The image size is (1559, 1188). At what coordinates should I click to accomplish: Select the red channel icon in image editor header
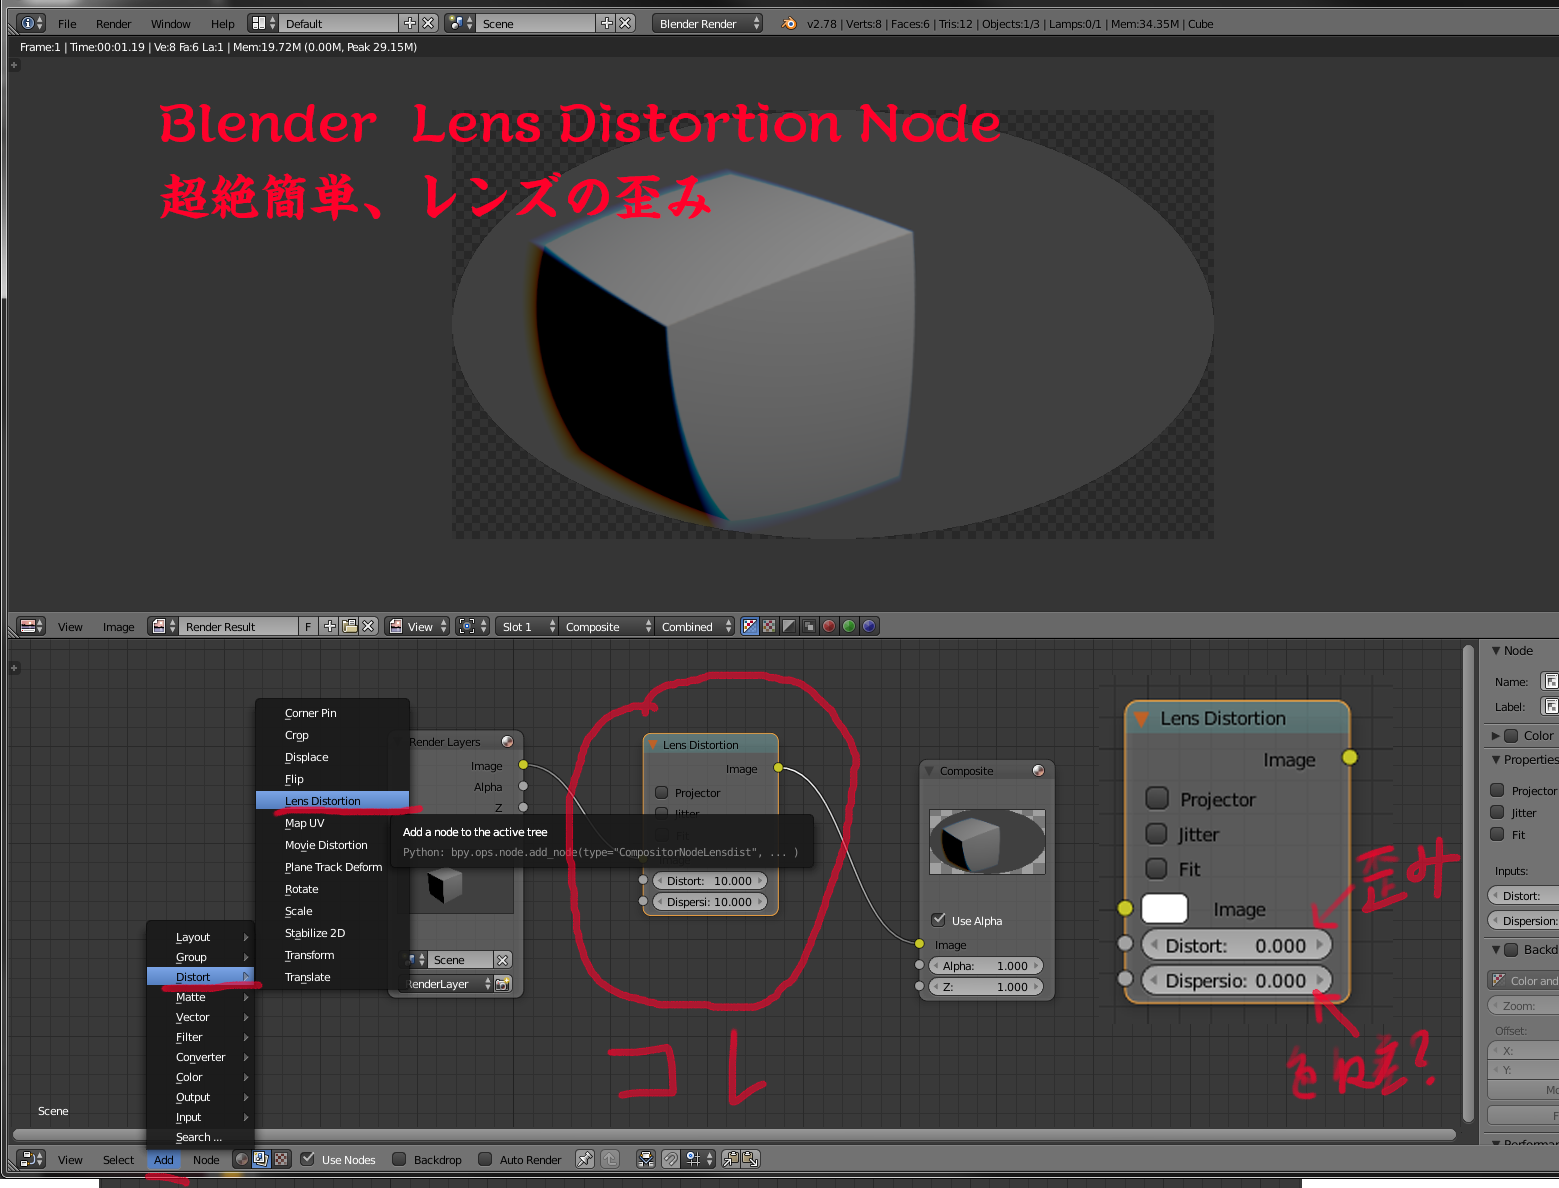[x=828, y=626]
